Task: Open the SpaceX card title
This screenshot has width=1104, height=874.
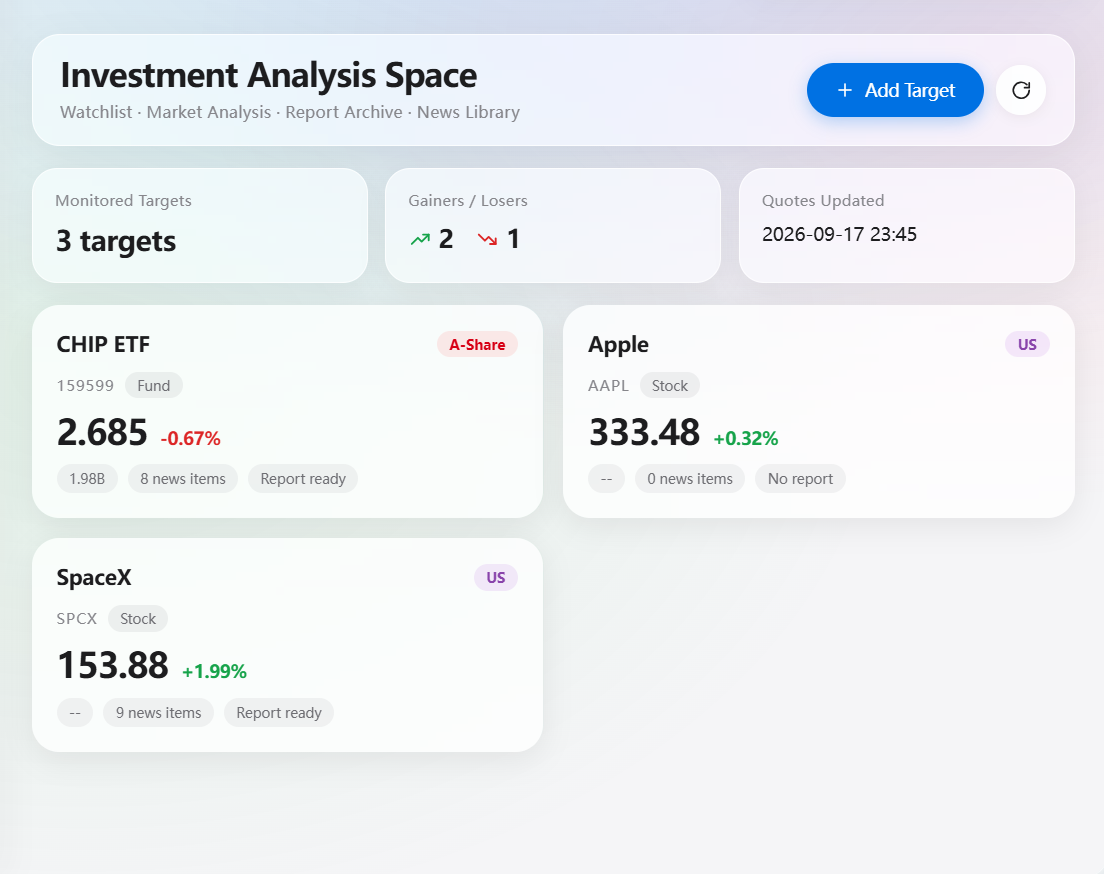Action: [x=94, y=578]
